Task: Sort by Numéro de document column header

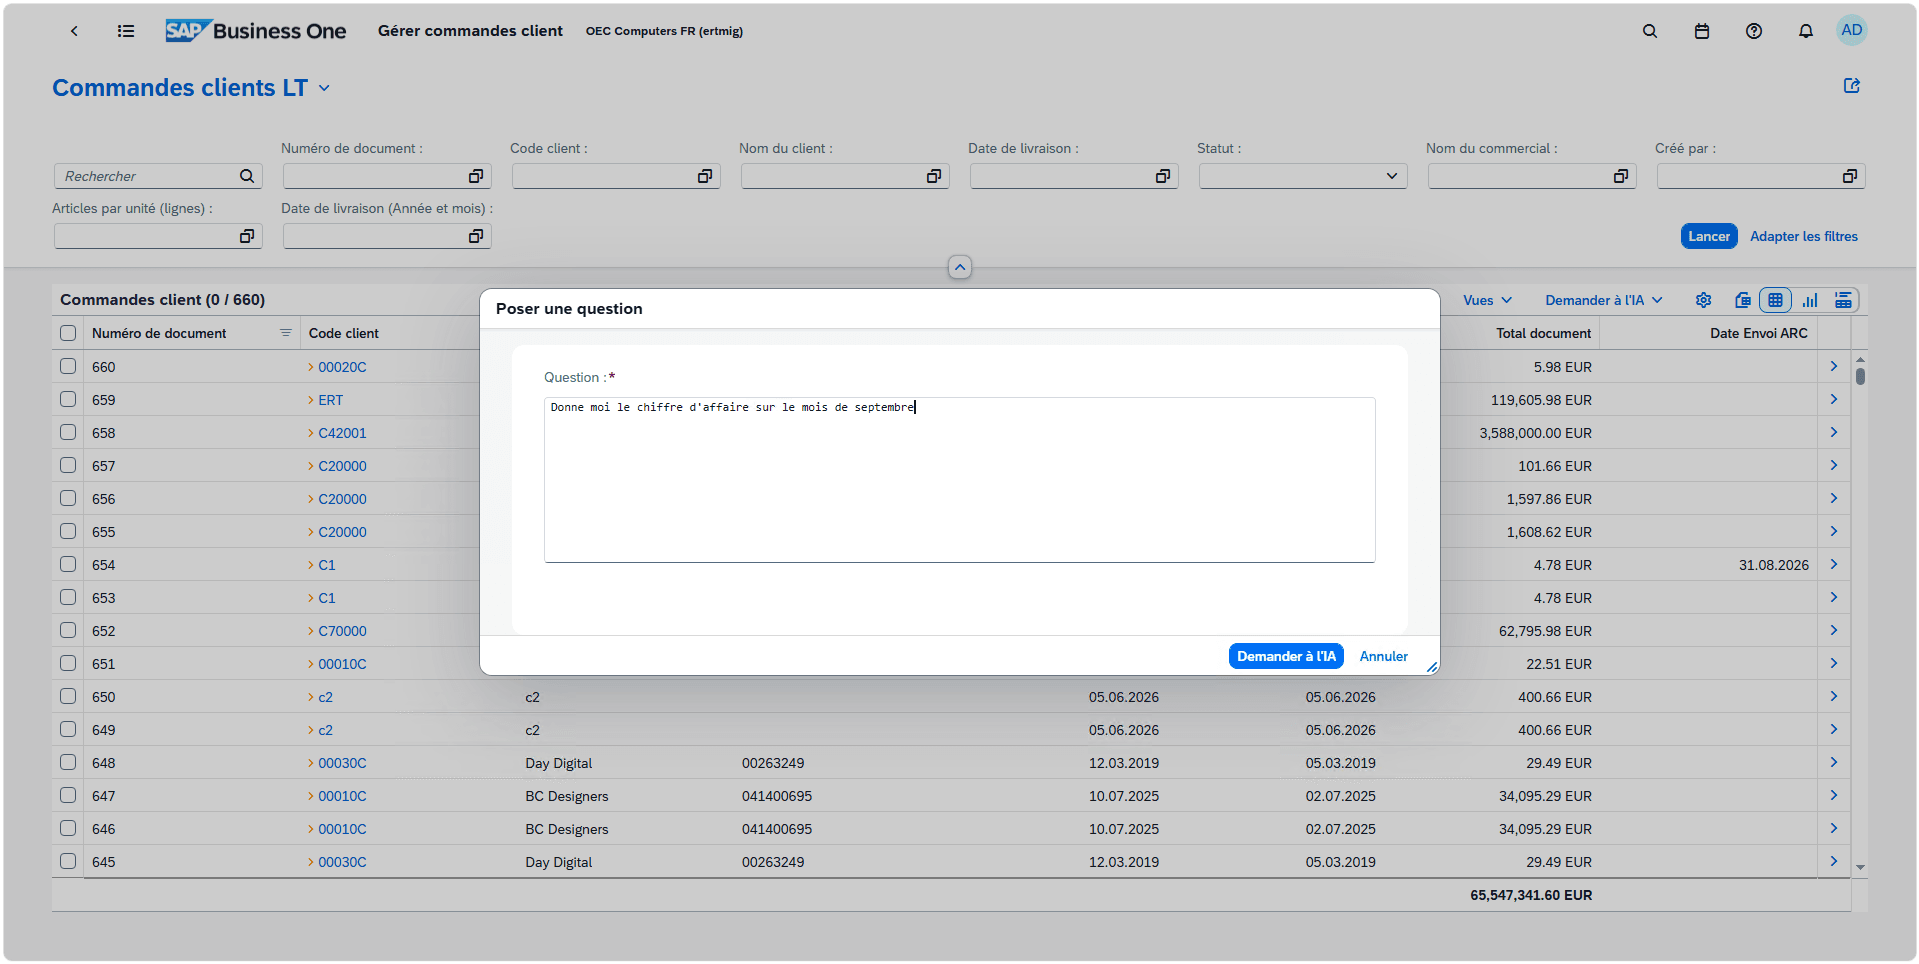Action: click(x=159, y=333)
